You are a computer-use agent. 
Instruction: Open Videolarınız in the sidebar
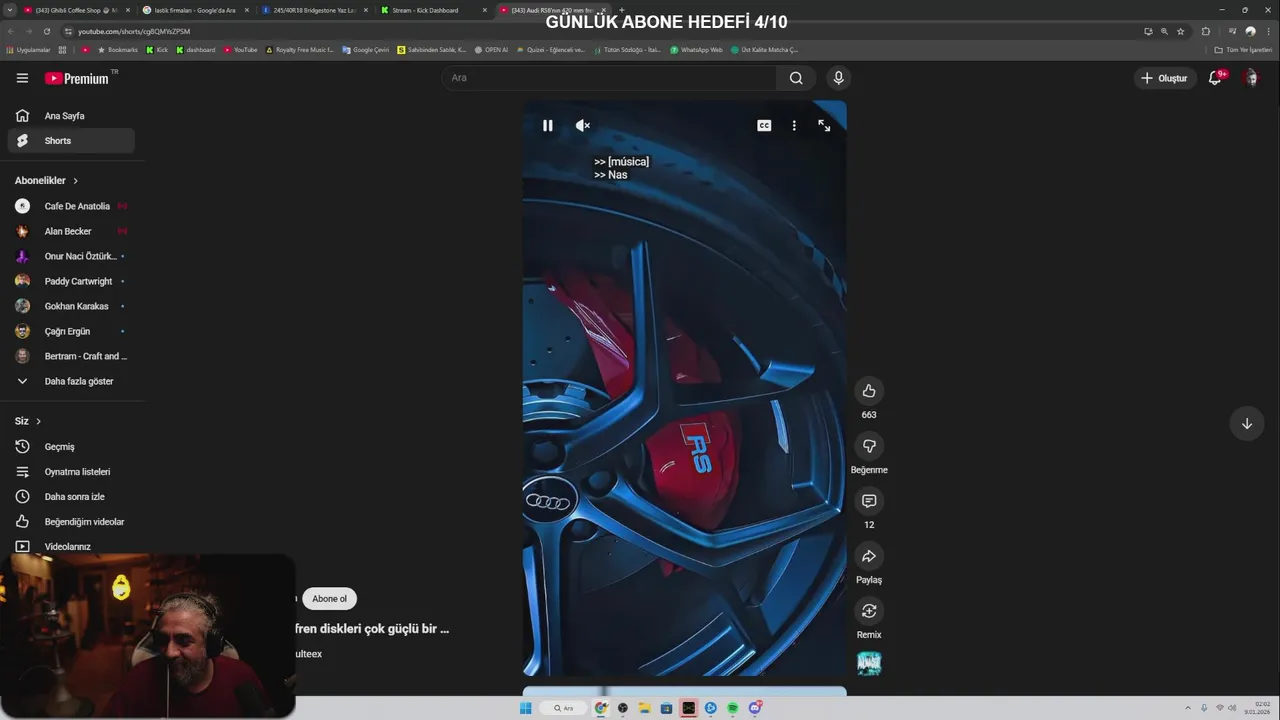71,547
